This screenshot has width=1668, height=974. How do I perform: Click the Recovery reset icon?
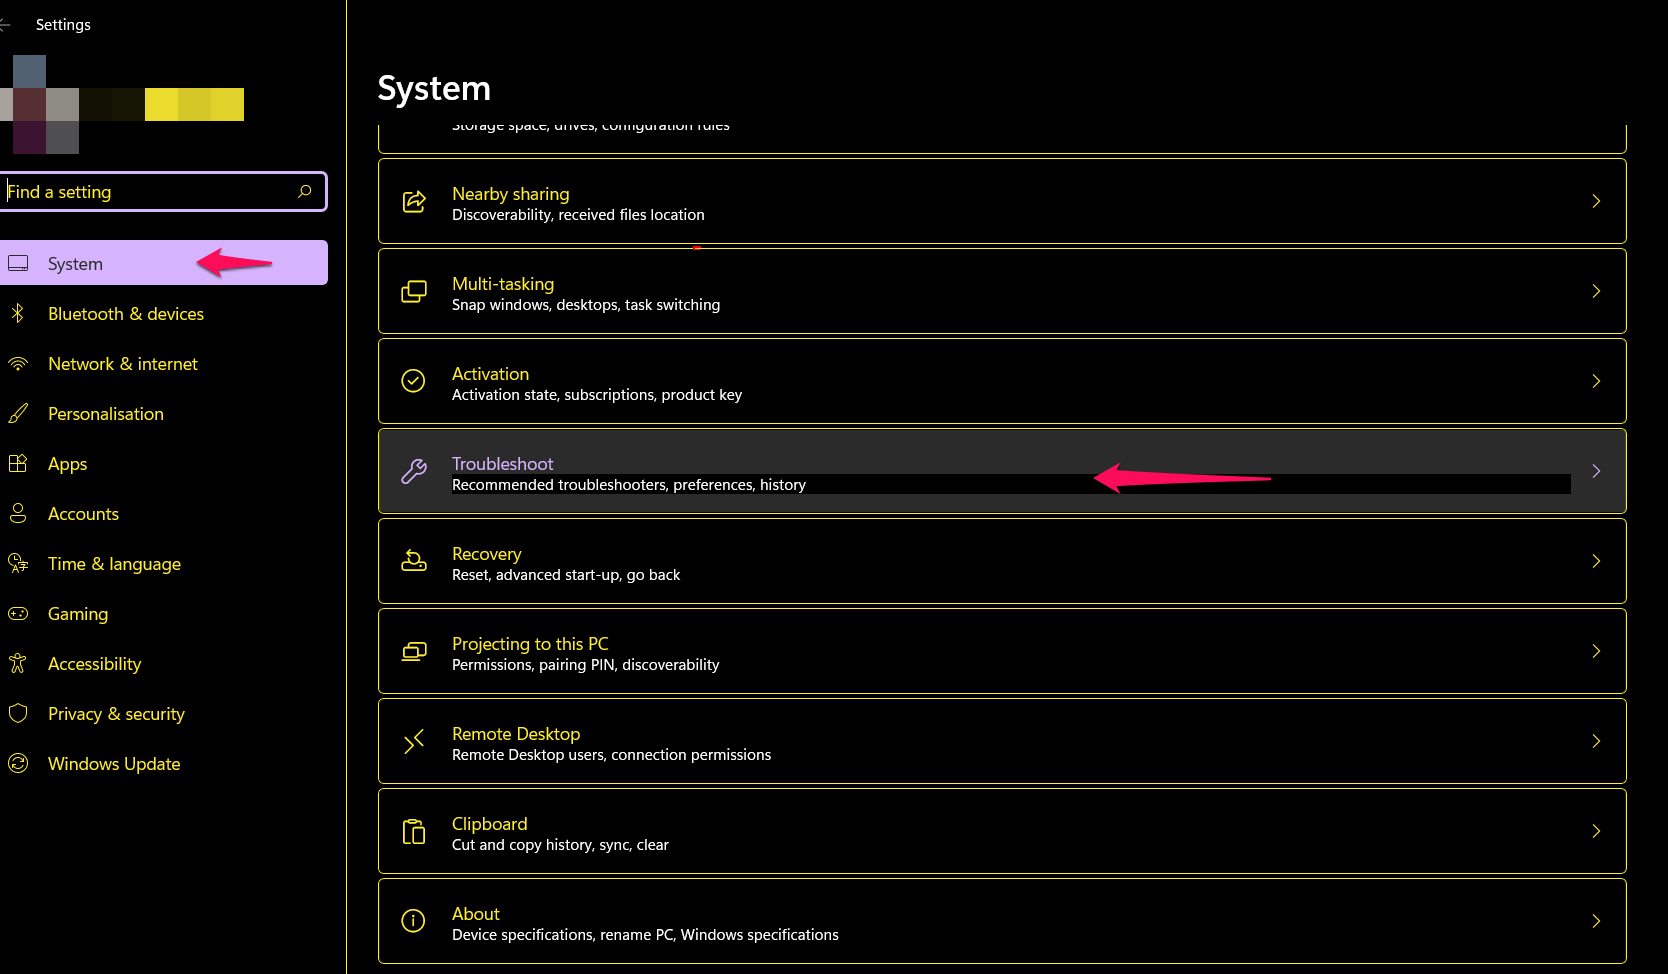pos(413,561)
